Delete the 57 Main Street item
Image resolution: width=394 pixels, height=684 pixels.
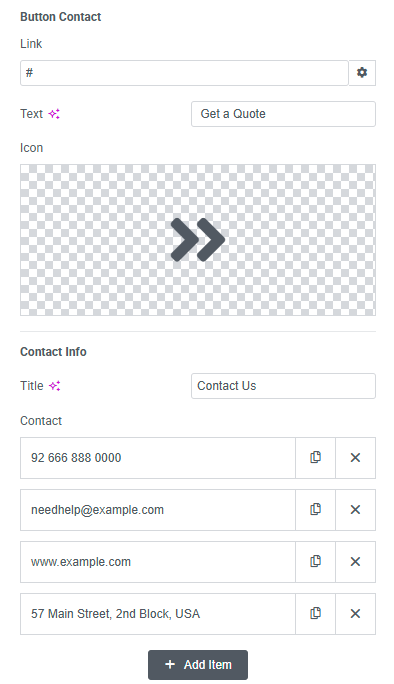click(x=355, y=613)
